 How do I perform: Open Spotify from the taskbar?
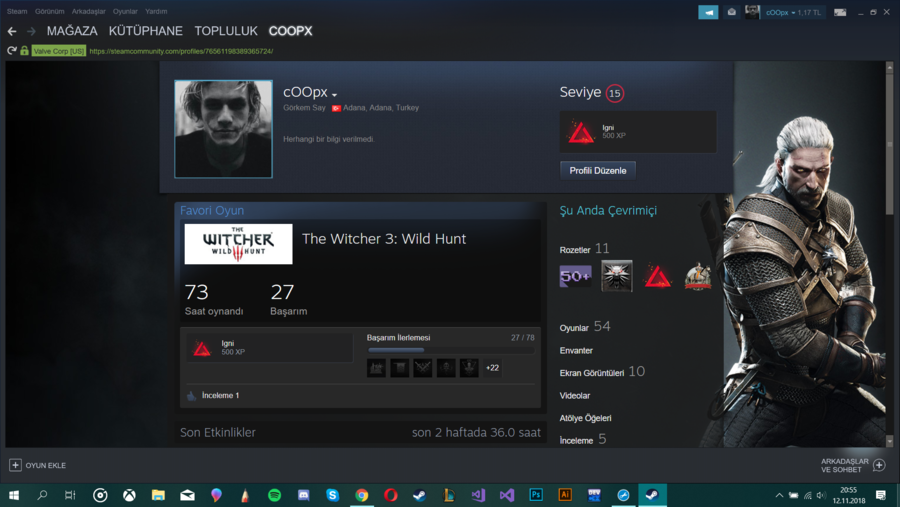point(274,495)
